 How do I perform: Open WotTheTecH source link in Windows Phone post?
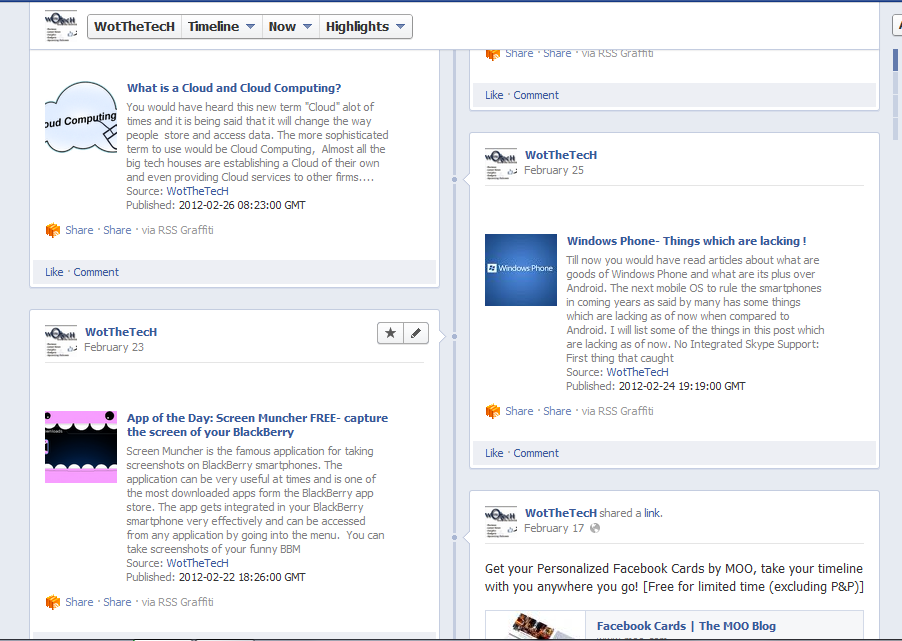[x=637, y=372]
